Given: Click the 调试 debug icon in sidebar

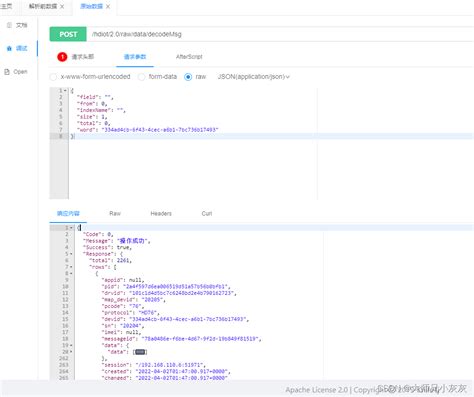Looking at the screenshot, I should point(9,48).
